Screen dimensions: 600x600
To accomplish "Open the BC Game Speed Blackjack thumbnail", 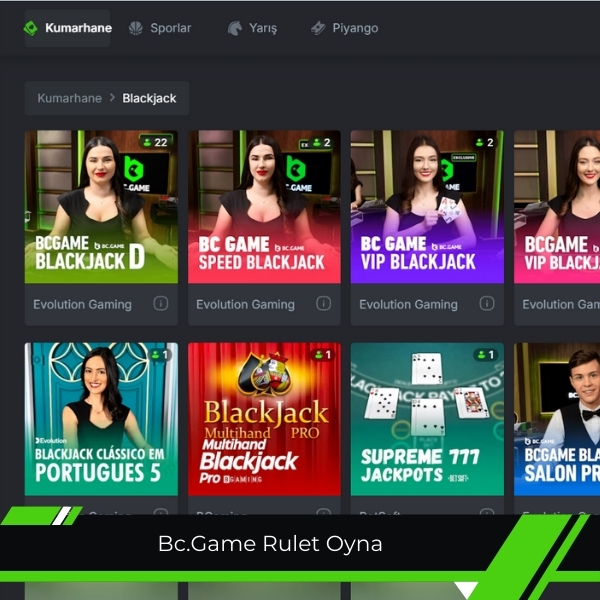I will click(264, 207).
